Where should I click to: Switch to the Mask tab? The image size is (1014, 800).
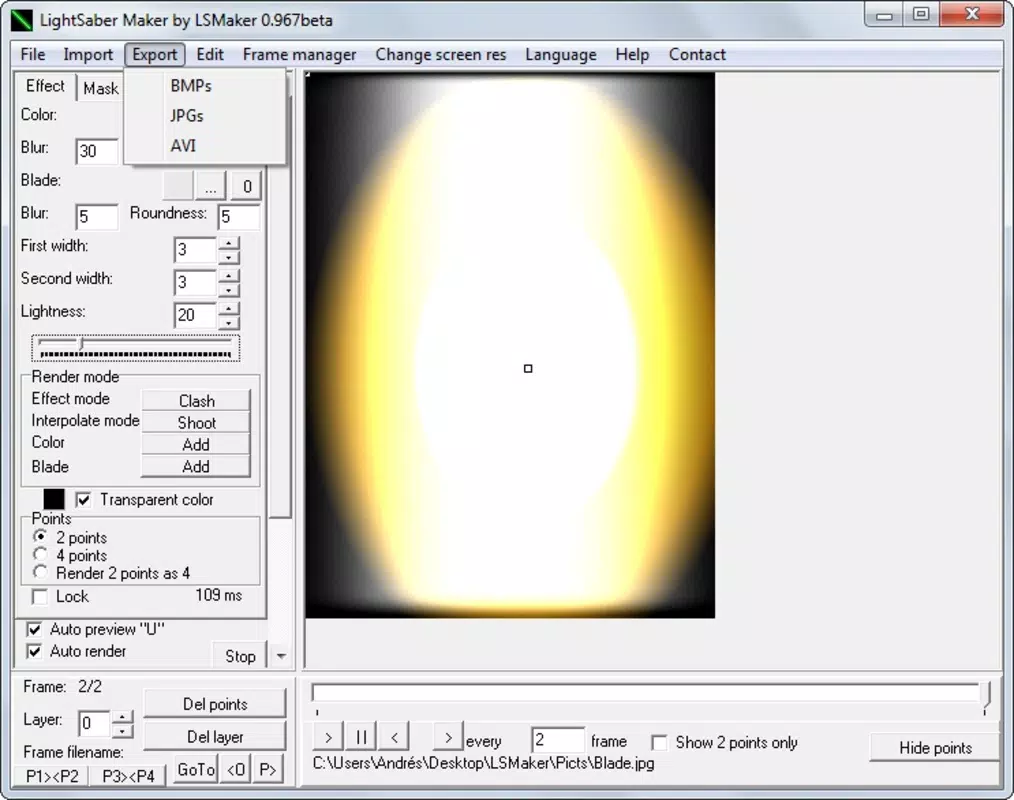pos(100,89)
